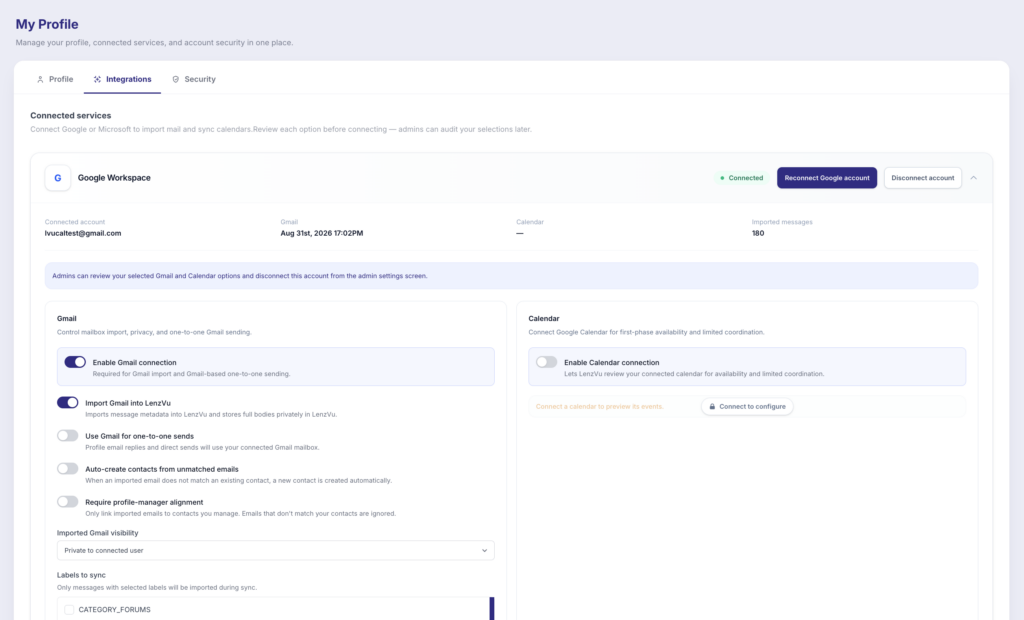The width and height of the screenshot is (1024, 620).
Task: Switch to the Security tab
Action: pyautogui.click(x=193, y=79)
